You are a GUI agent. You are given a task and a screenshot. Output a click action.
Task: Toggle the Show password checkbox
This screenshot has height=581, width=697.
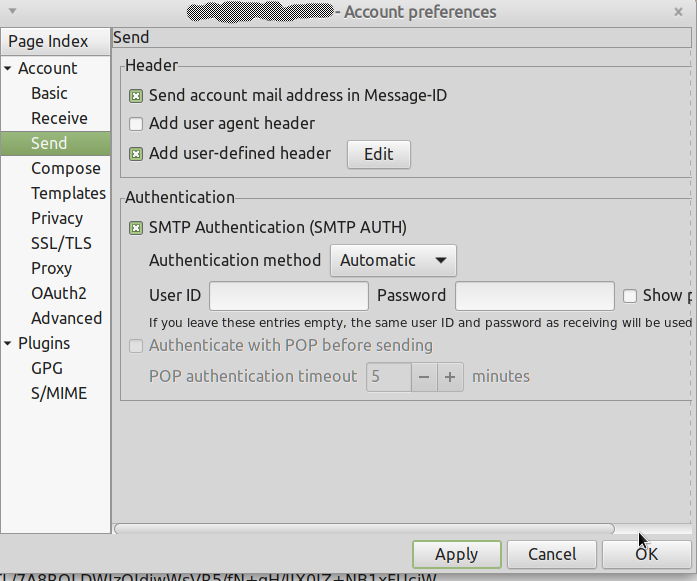630,296
